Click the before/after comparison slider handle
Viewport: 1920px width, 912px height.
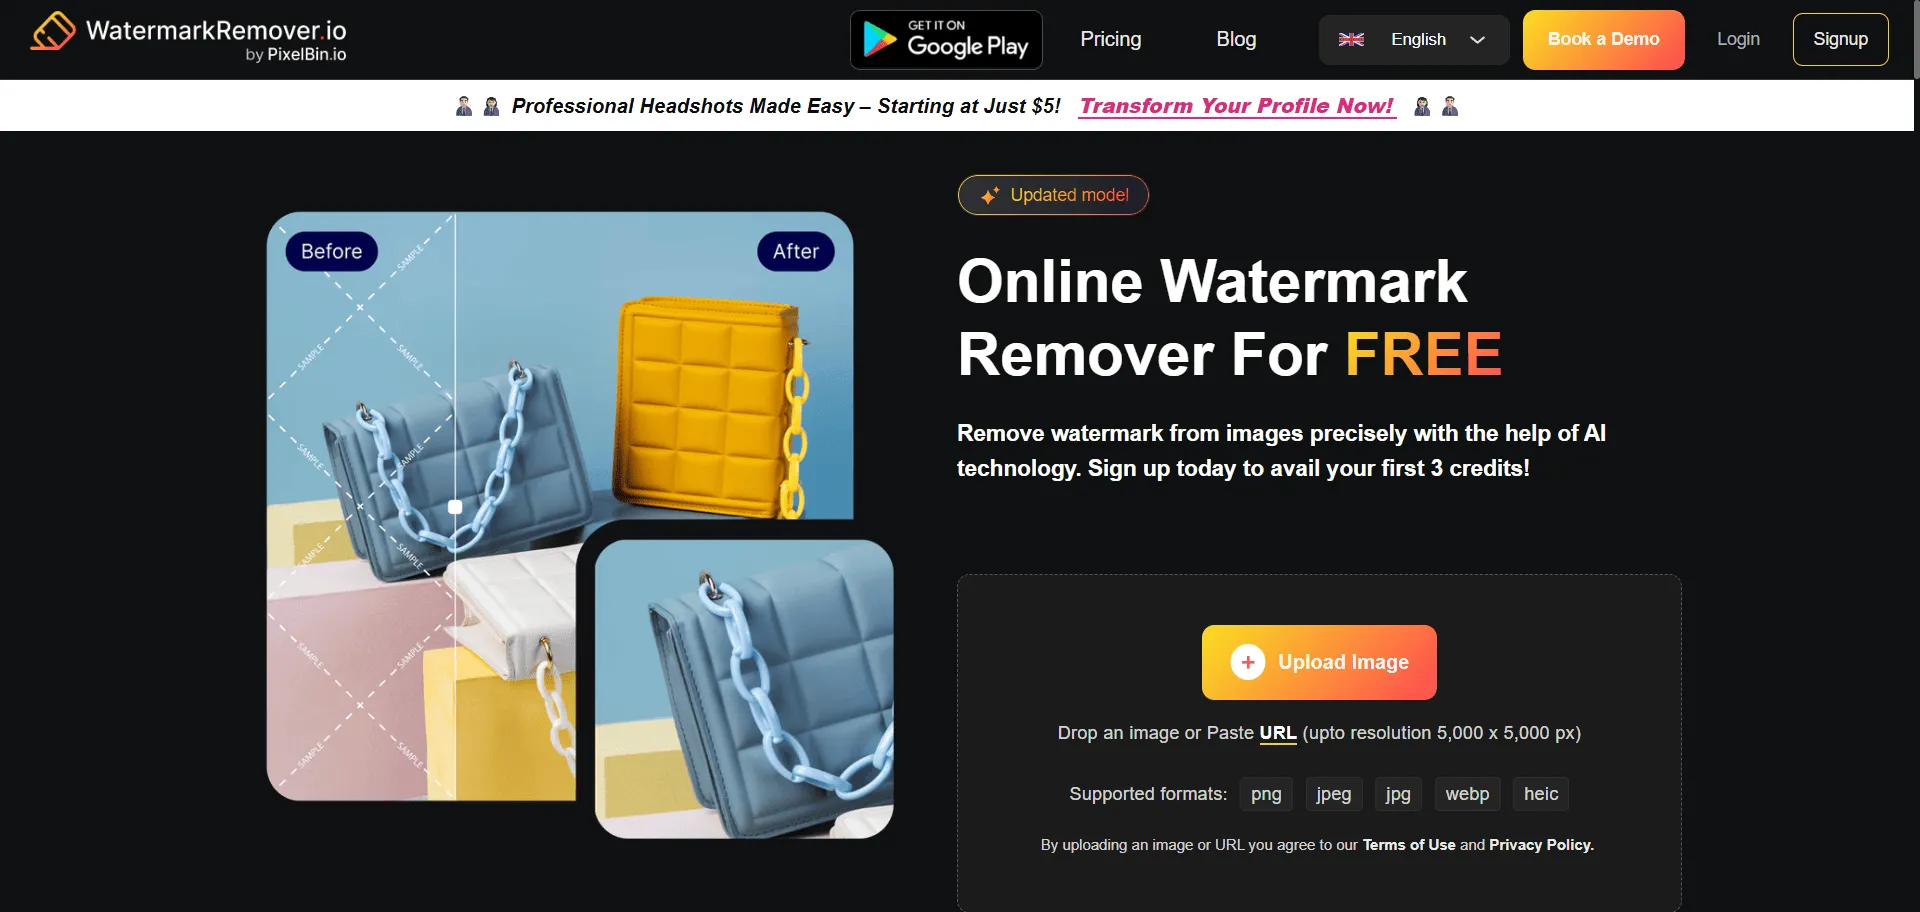click(x=455, y=507)
